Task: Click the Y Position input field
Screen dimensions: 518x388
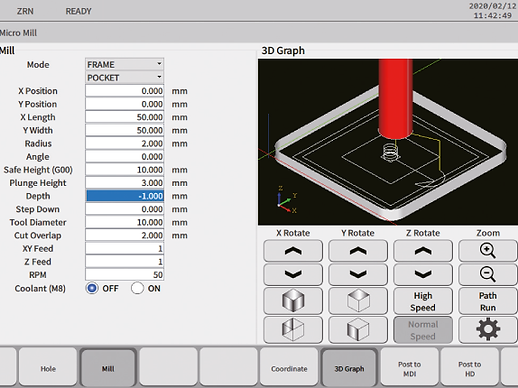Action: [124, 104]
